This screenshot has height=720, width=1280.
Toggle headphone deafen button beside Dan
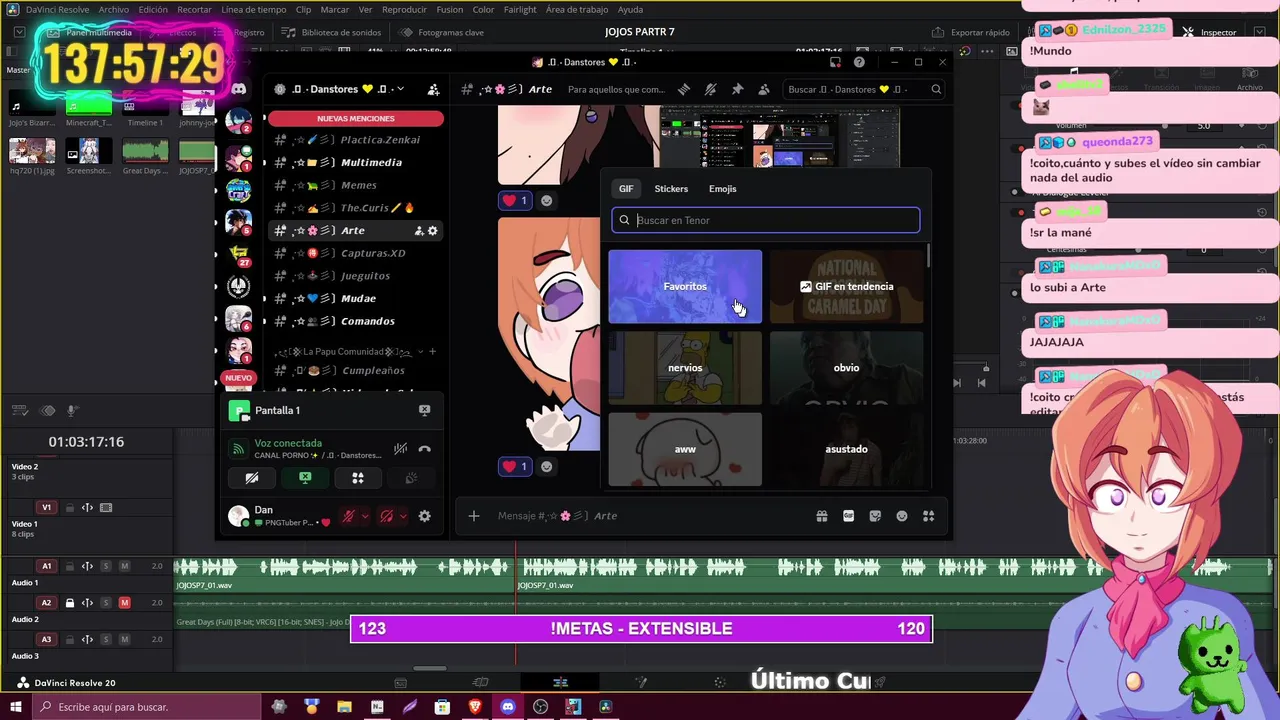click(386, 516)
